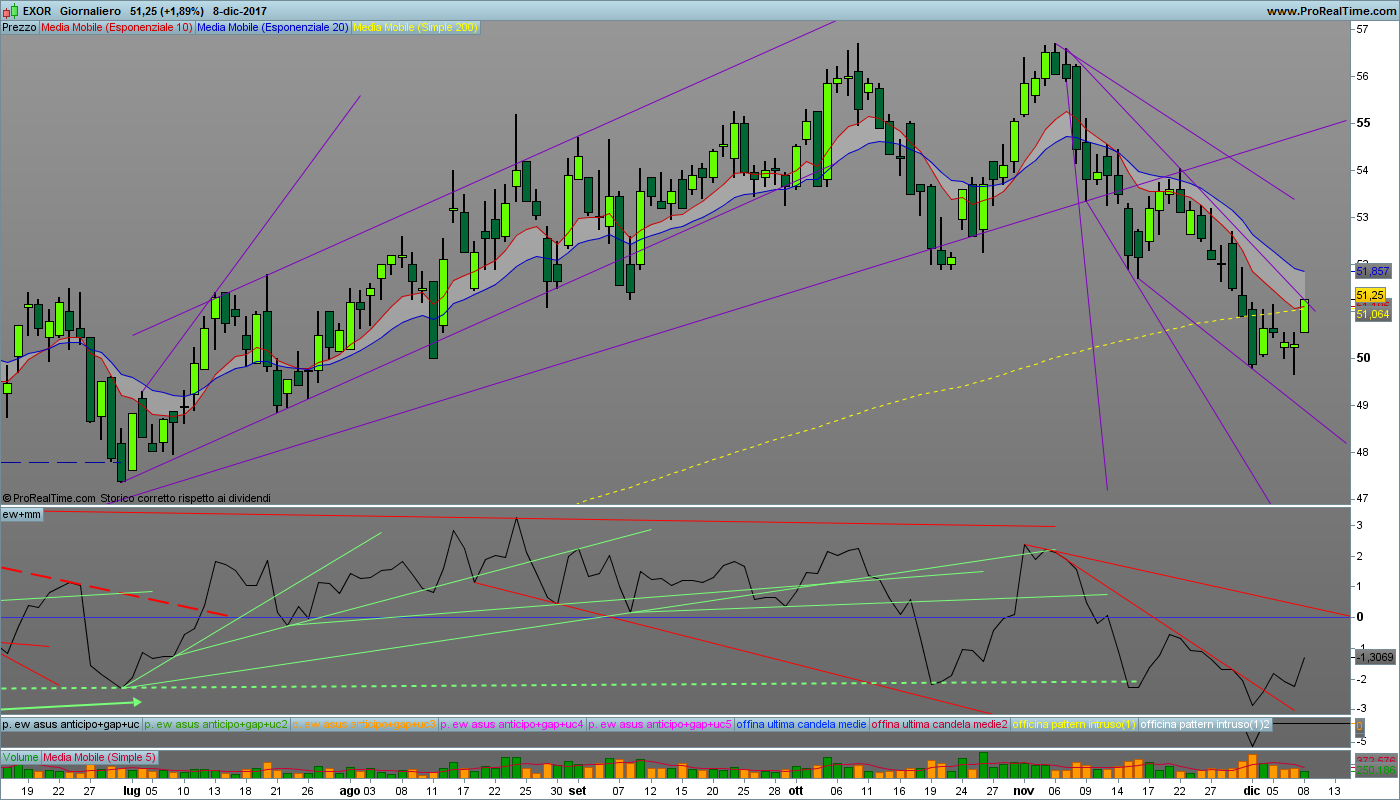Open 'offina ultima candela medie2' red label
Viewport: 1400px width, 800px height.
tap(940, 724)
